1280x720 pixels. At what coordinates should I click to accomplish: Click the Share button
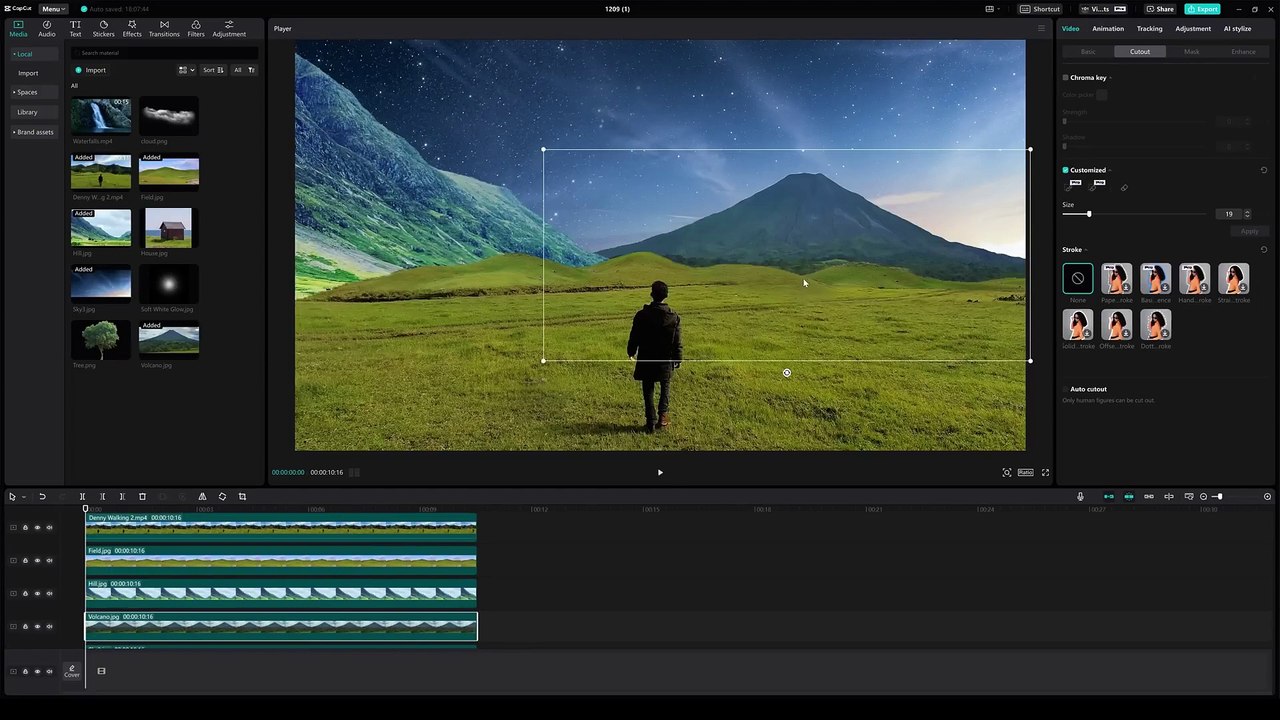1160,9
